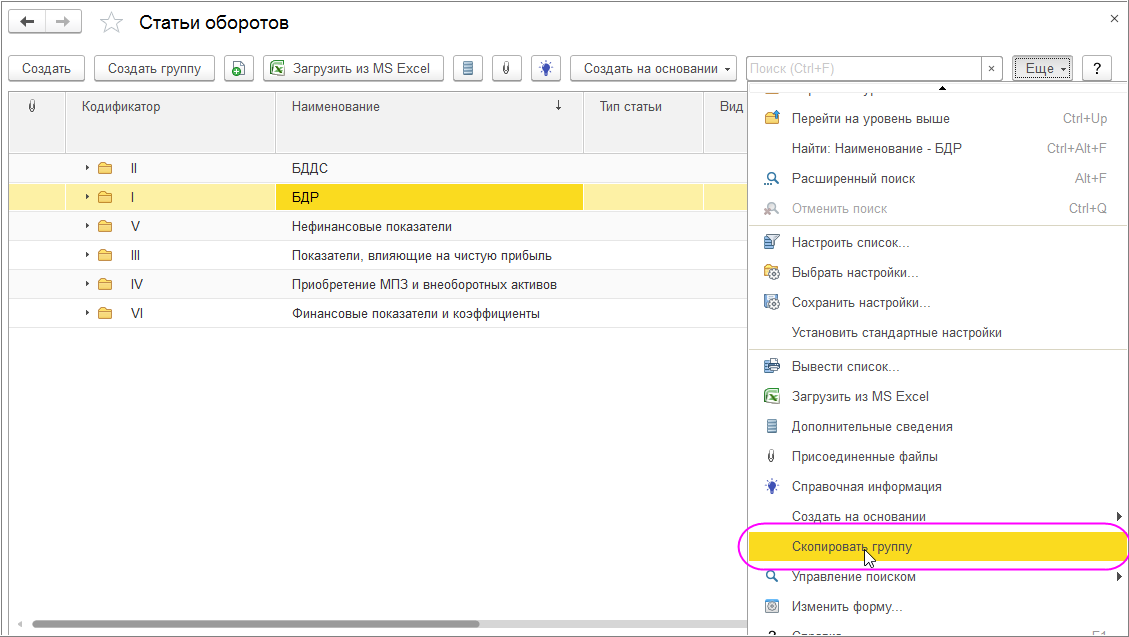
Task: Select Показатели, влияющие на чистую прибыль cell
Action: coord(429,256)
